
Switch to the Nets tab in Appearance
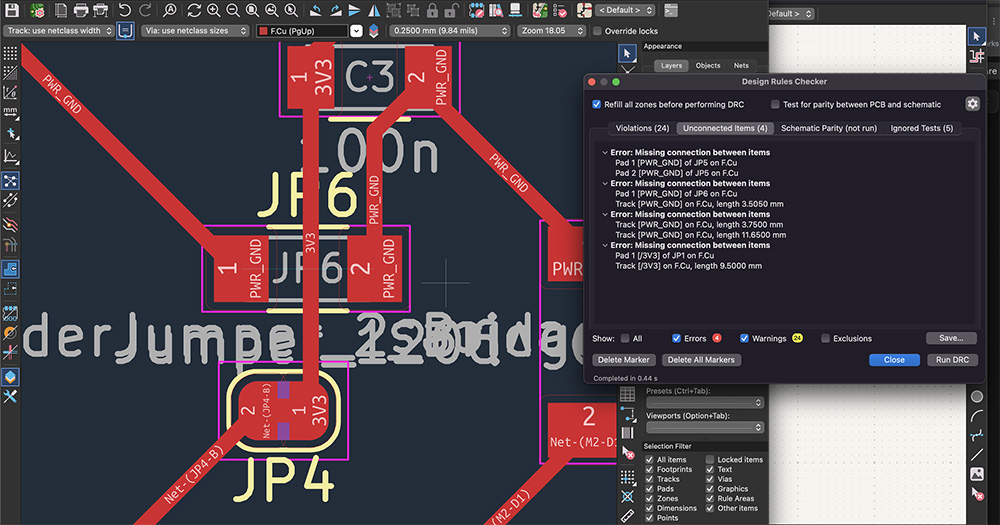point(741,66)
